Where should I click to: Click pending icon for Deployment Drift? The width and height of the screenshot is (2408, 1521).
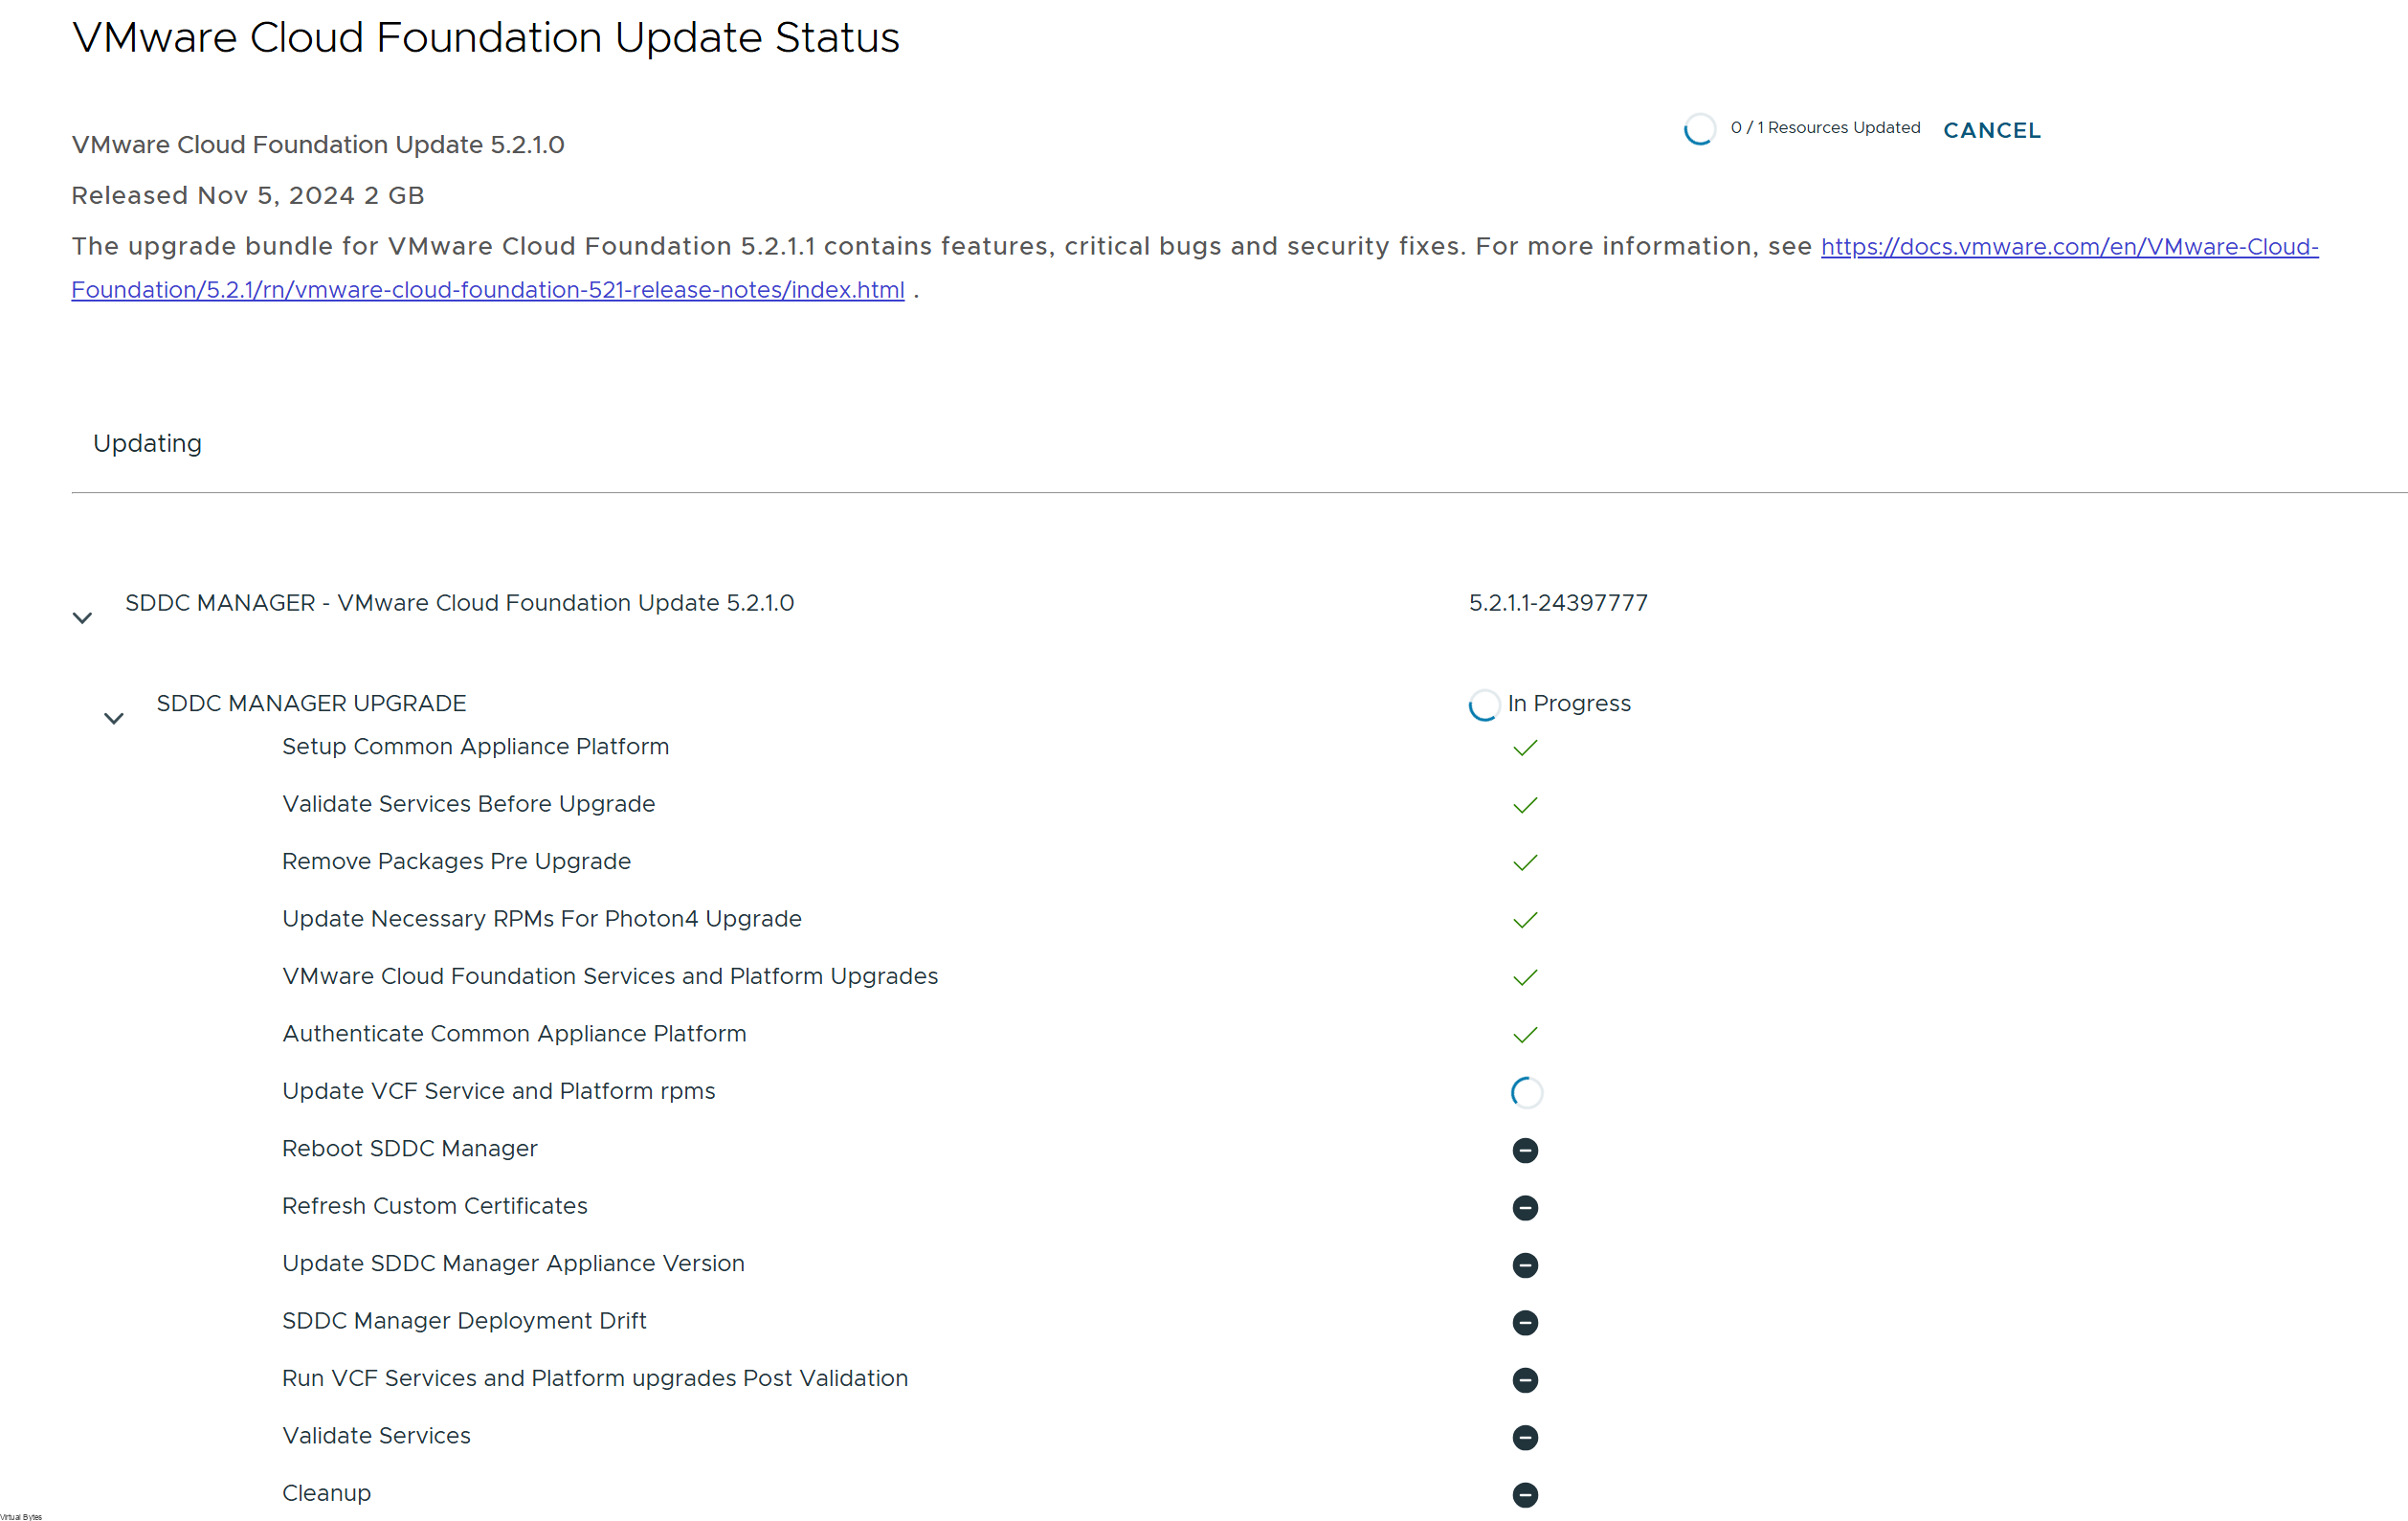pyautogui.click(x=1525, y=1322)
